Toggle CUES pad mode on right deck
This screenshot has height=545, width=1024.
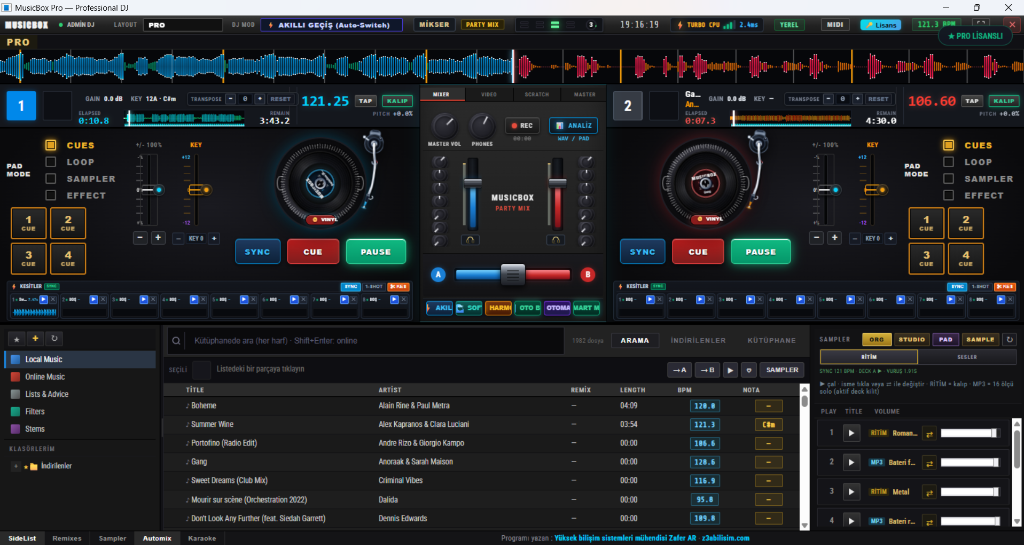tap(948, 145)
